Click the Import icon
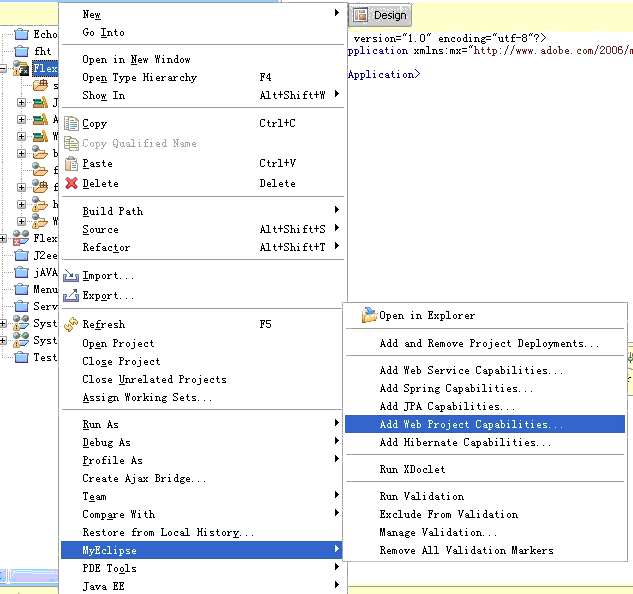Image resolution: width=633 pixels, height=594 pixels. click(71, 276)
